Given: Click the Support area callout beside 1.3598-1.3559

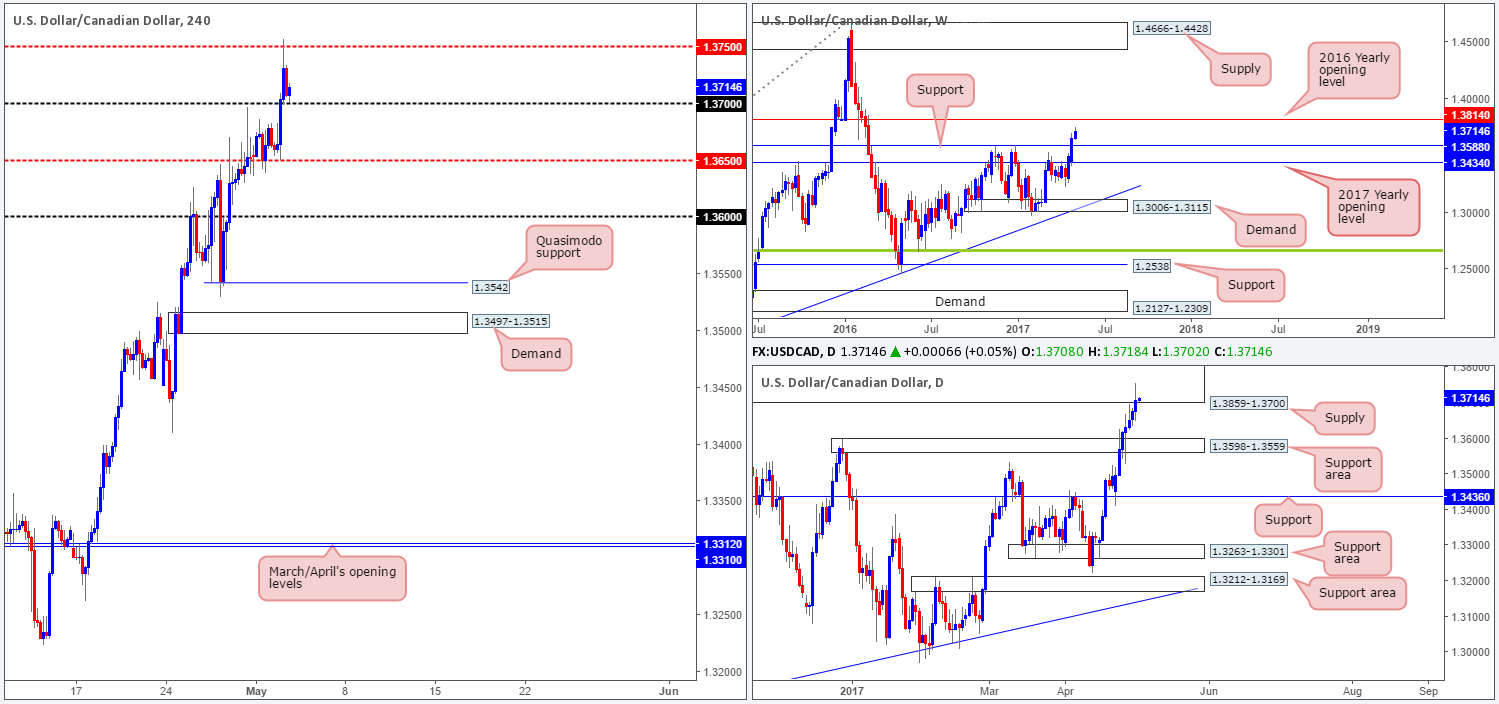Looking at the screenshot, I should tap(1350, 469).
